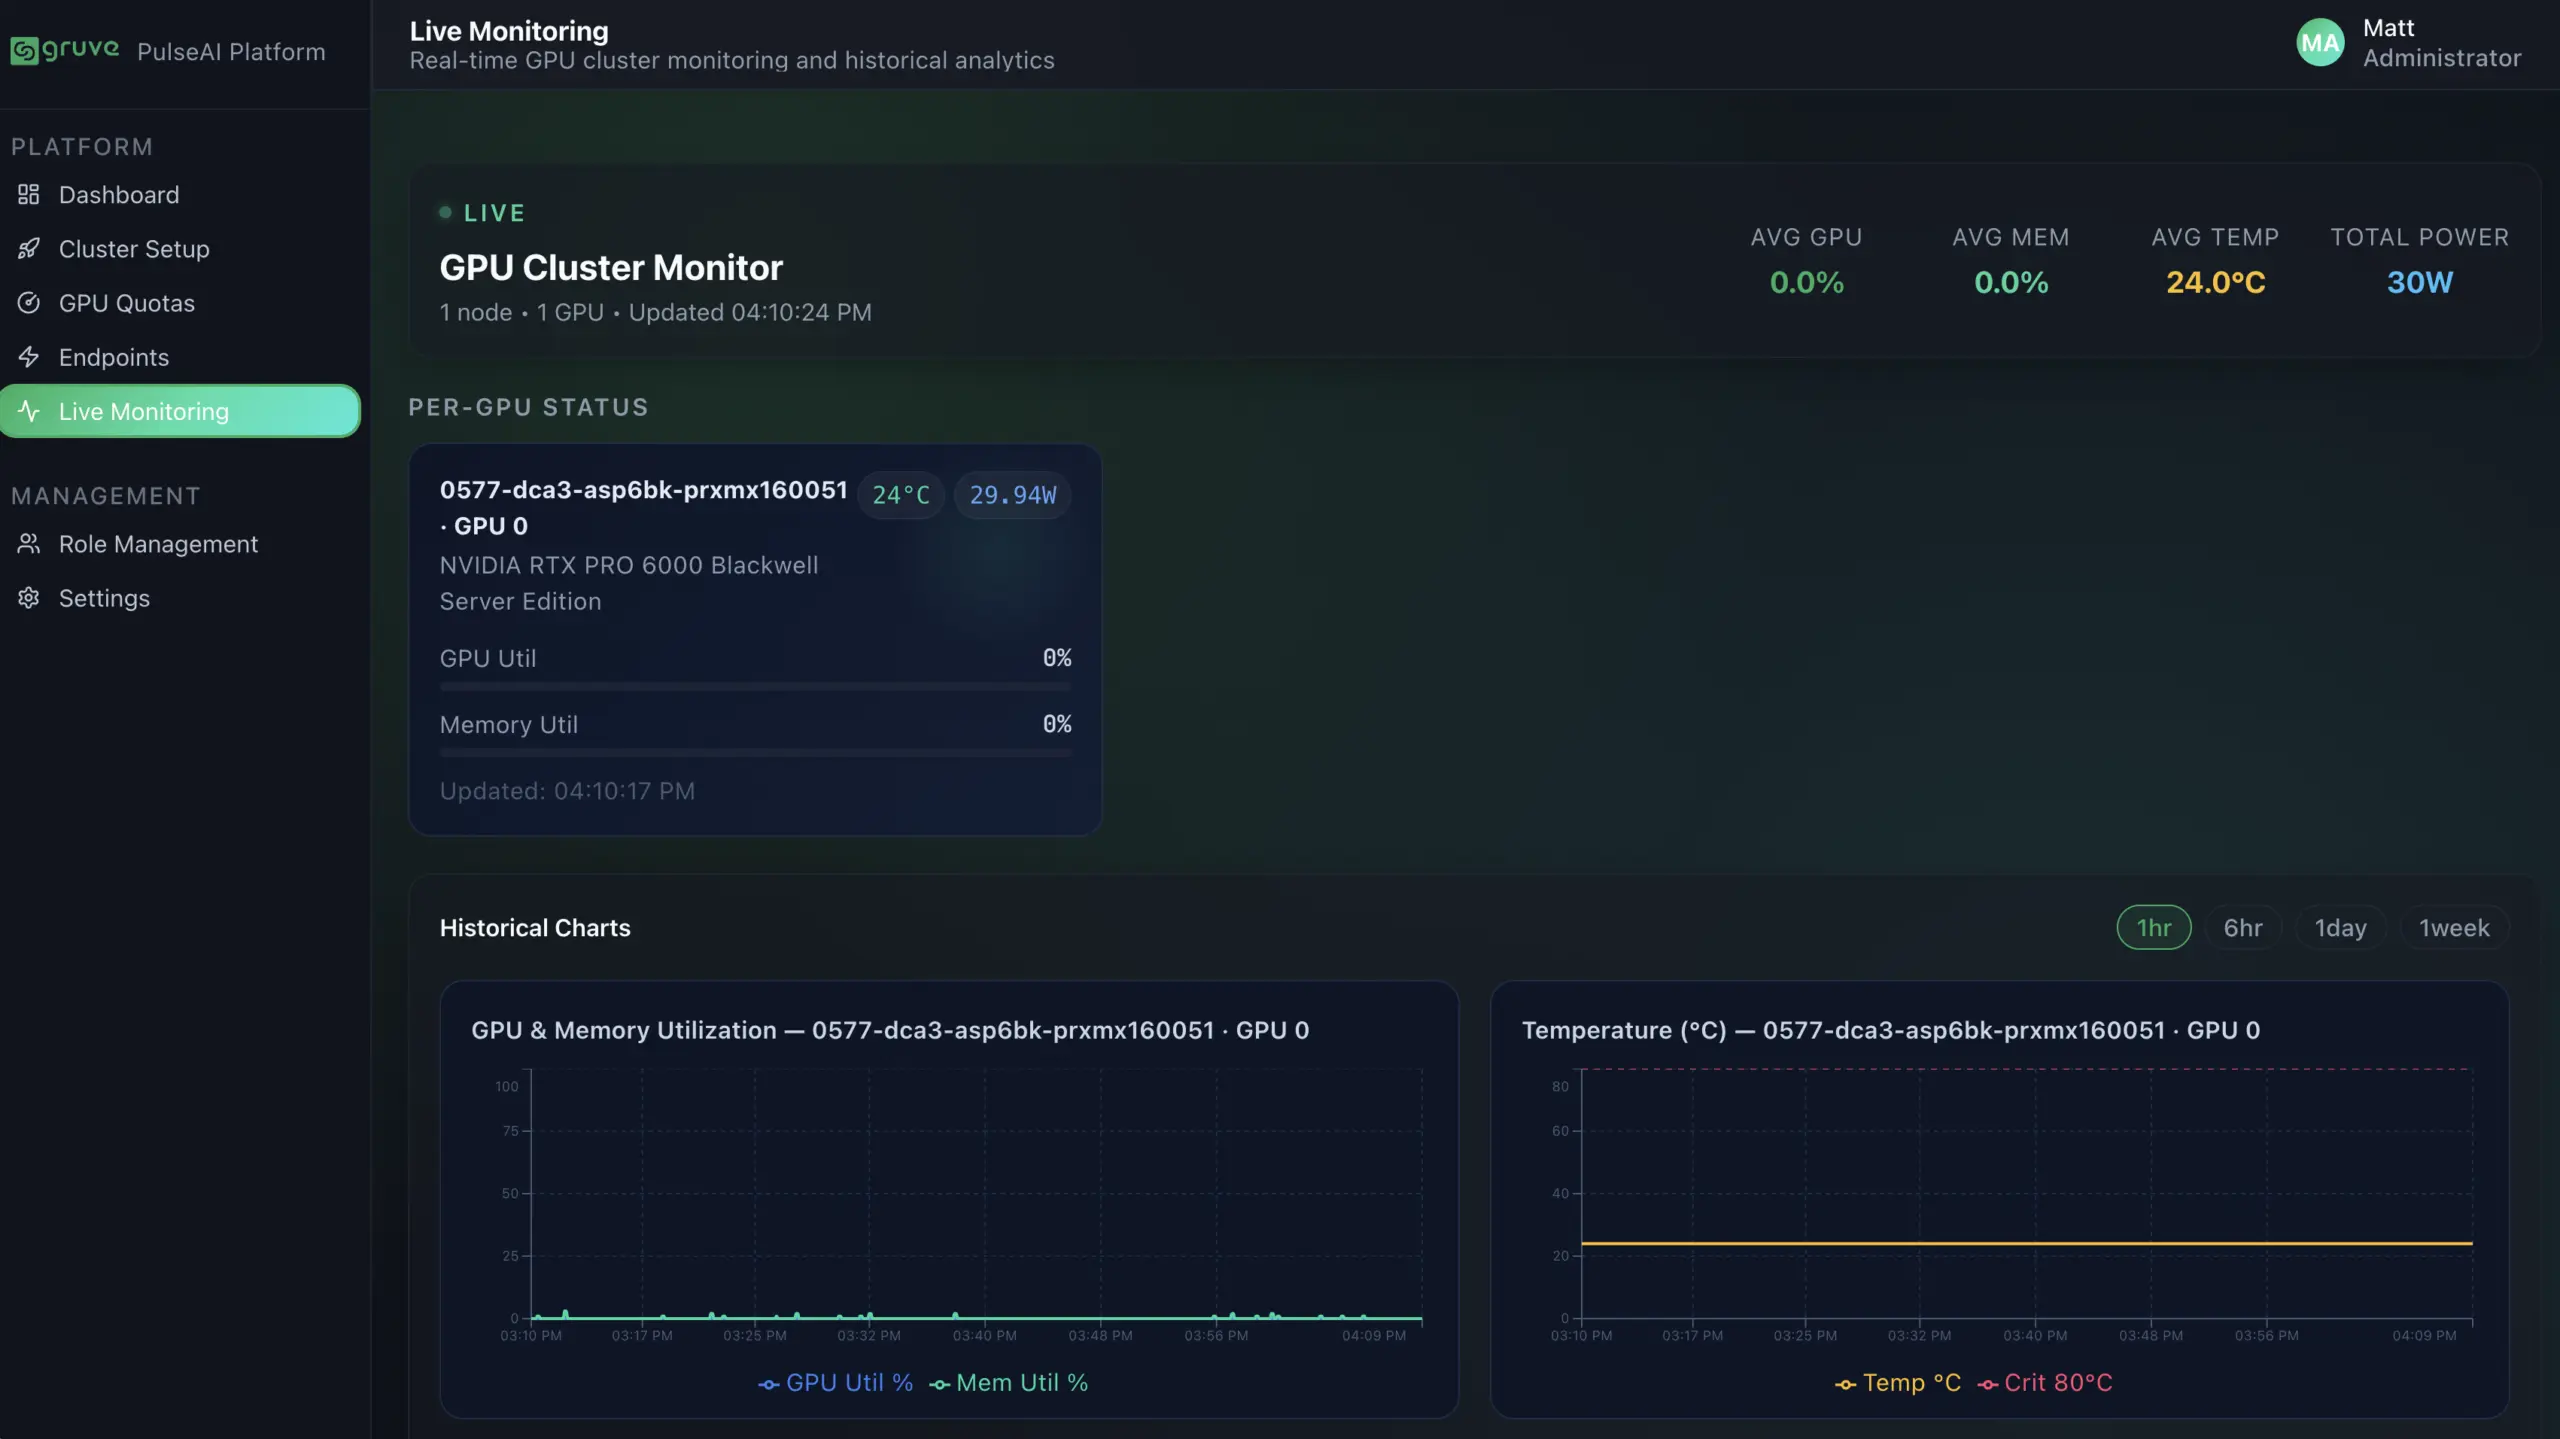Click the Live Monitoring pulse icon
This screenshot has height=1439, width=2560.
pyautogui.click(x=28, y=411)
